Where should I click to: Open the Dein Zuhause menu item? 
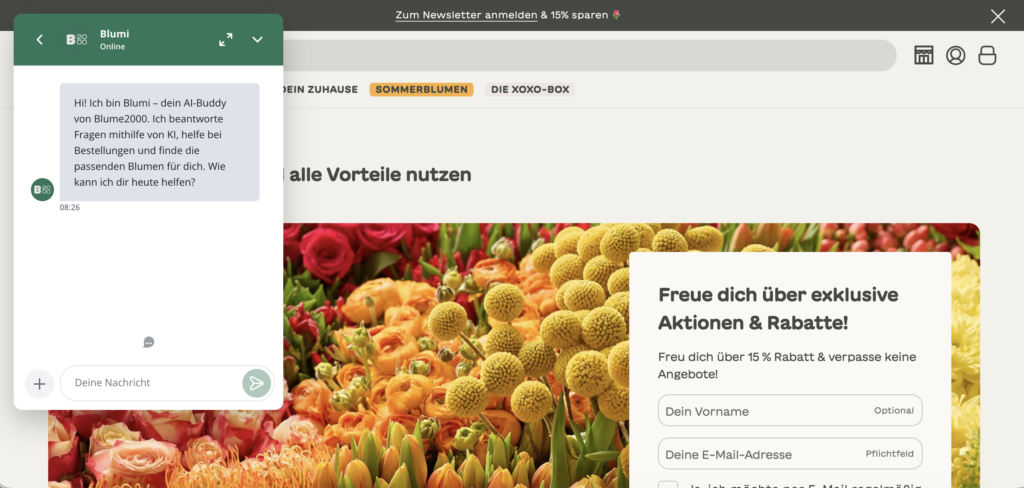[321, 89]
